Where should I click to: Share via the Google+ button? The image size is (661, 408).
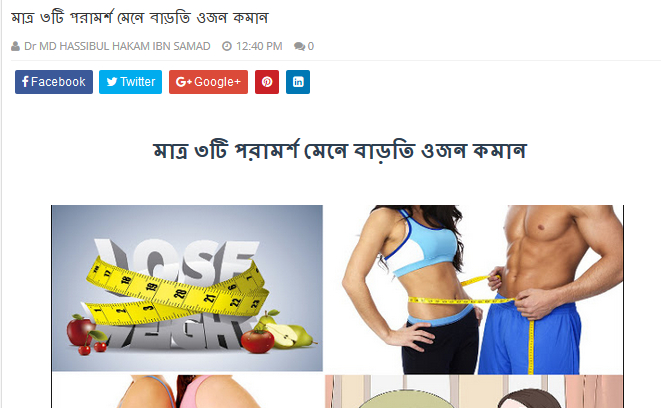pyautogui.click(x=208, y=82)
